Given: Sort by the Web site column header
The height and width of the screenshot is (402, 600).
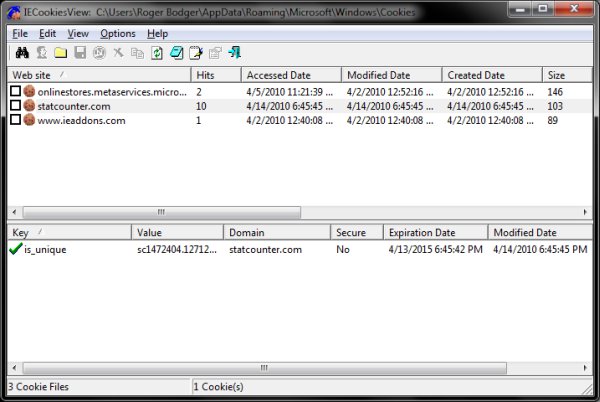Looking at the screenshot, I should pyautogui.click(x=99, y=75).
